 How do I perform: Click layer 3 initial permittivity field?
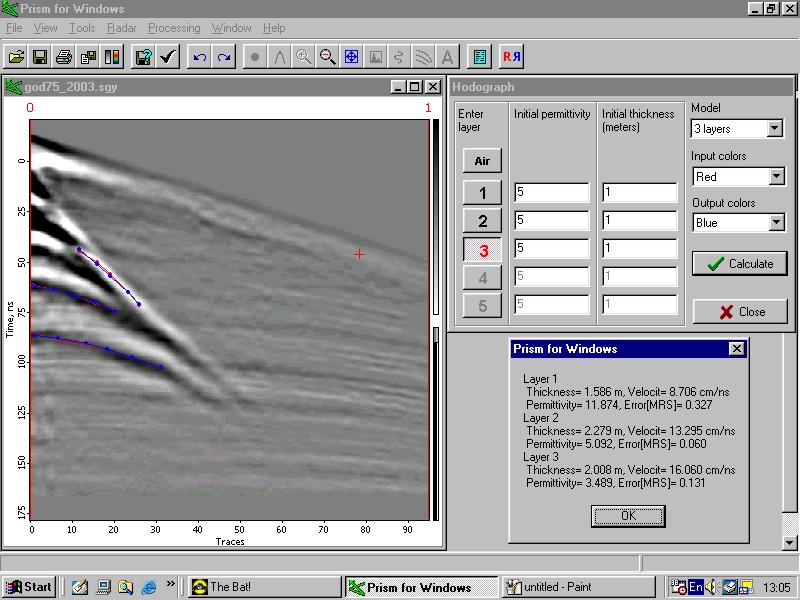coord(552,248)
